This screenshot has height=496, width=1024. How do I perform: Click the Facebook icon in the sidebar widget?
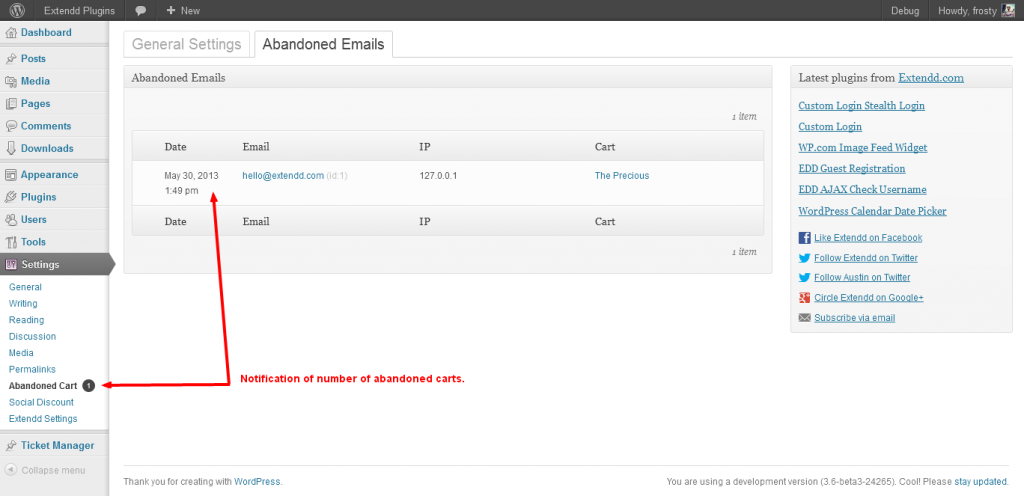coord(805,238)
